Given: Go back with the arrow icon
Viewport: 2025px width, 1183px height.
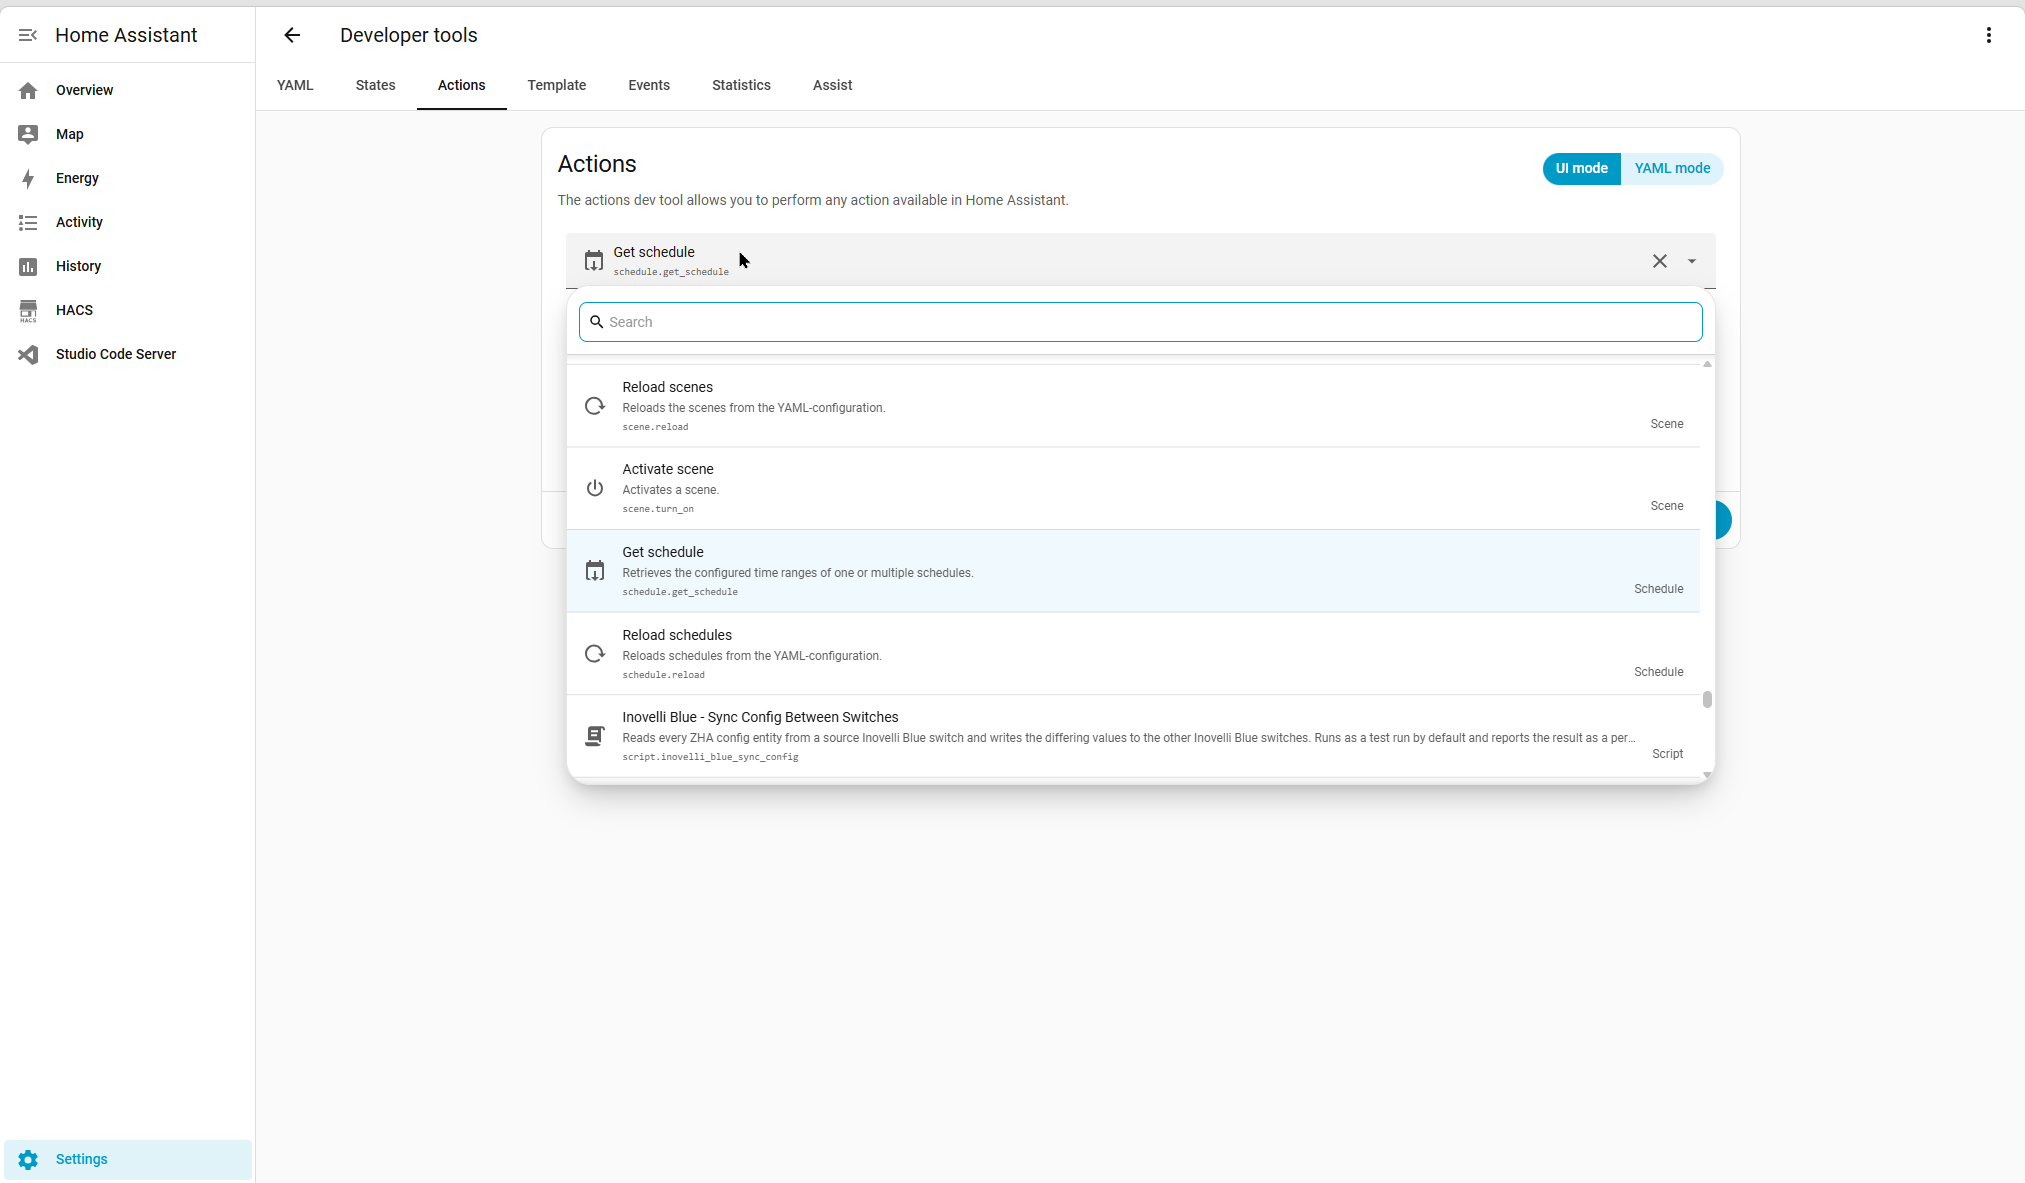Looking at the screenshot, I should click(292, 35).
